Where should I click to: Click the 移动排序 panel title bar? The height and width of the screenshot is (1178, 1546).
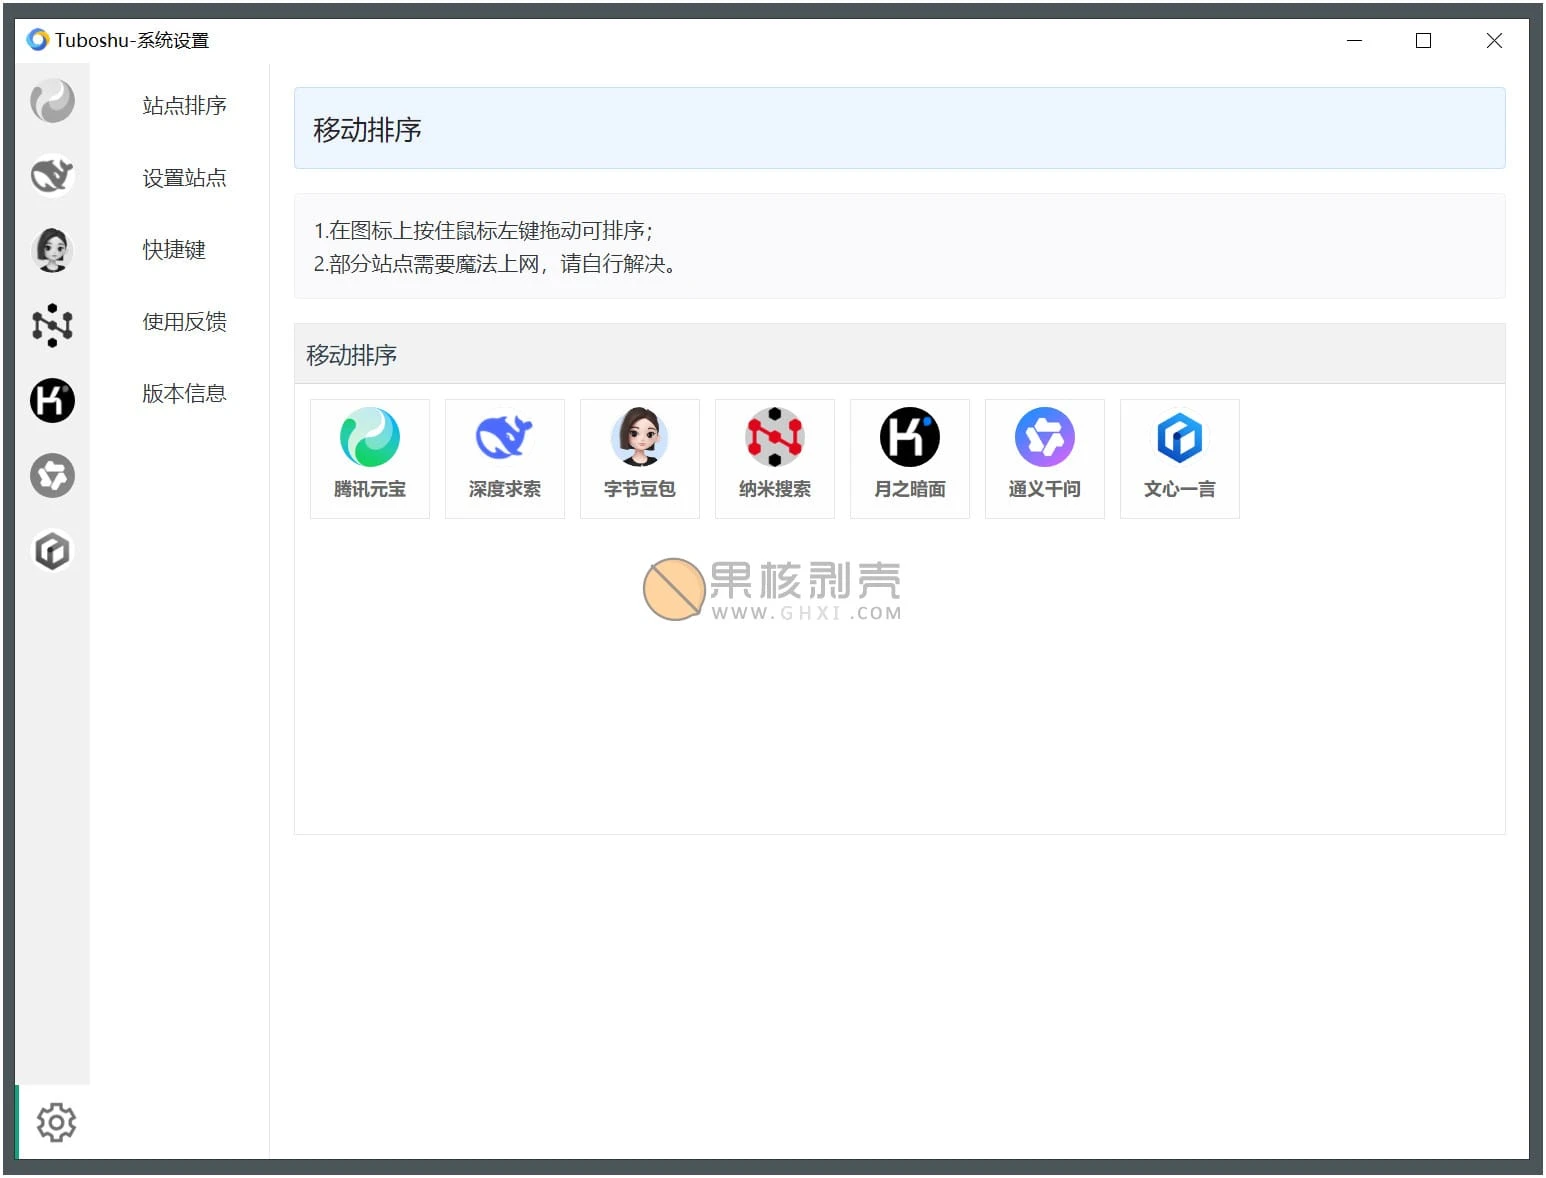click(x=899, y=354)
